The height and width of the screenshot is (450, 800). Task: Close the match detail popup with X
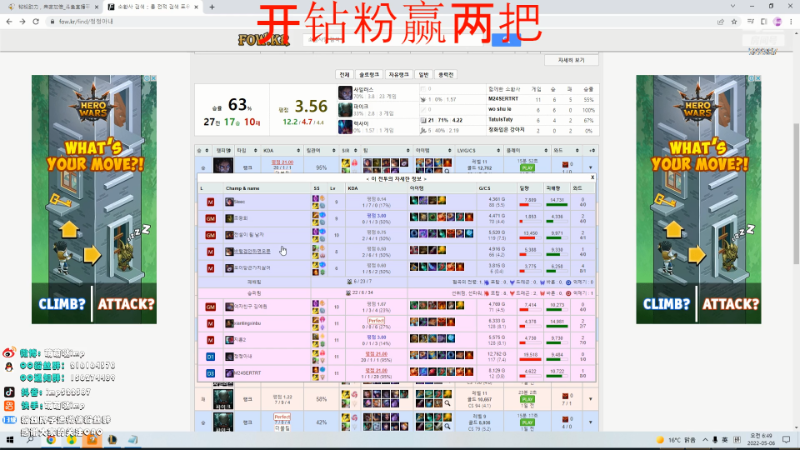pyautogui.click(x=592, y=178)
